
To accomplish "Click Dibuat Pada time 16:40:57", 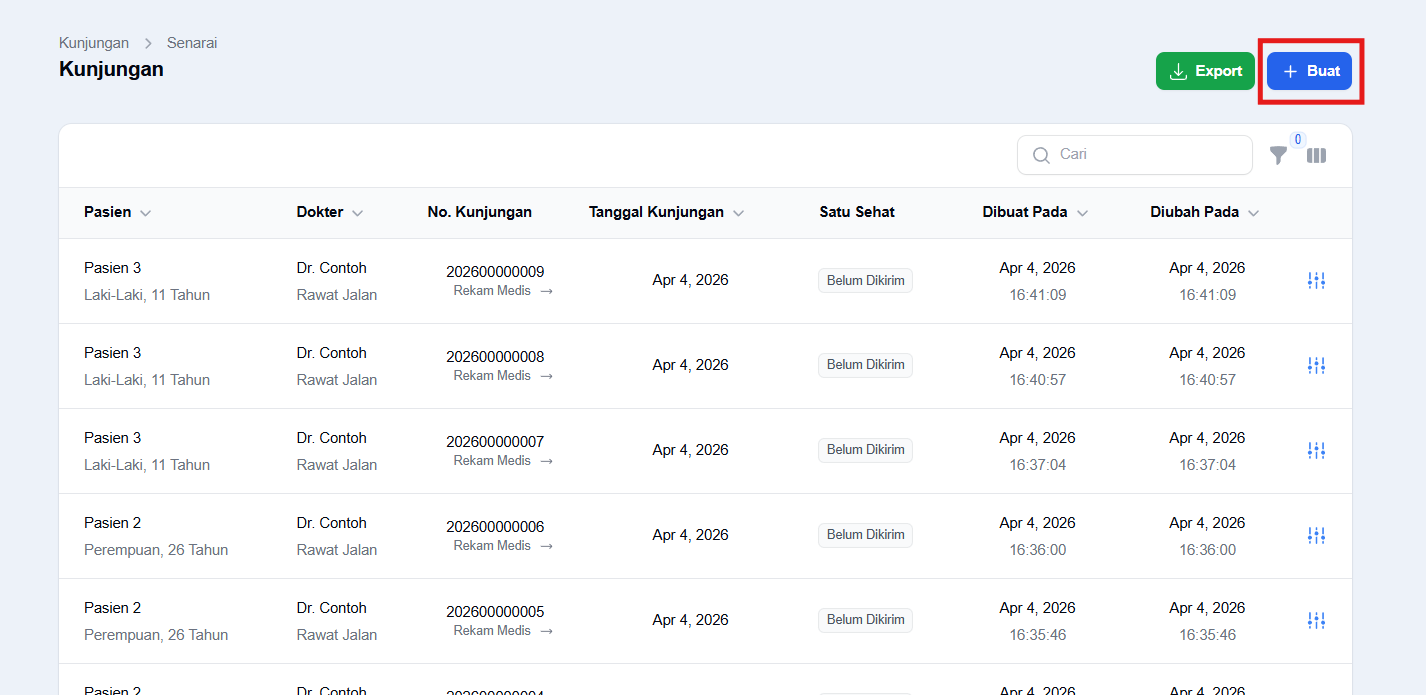I will [x=1037, y=380].
